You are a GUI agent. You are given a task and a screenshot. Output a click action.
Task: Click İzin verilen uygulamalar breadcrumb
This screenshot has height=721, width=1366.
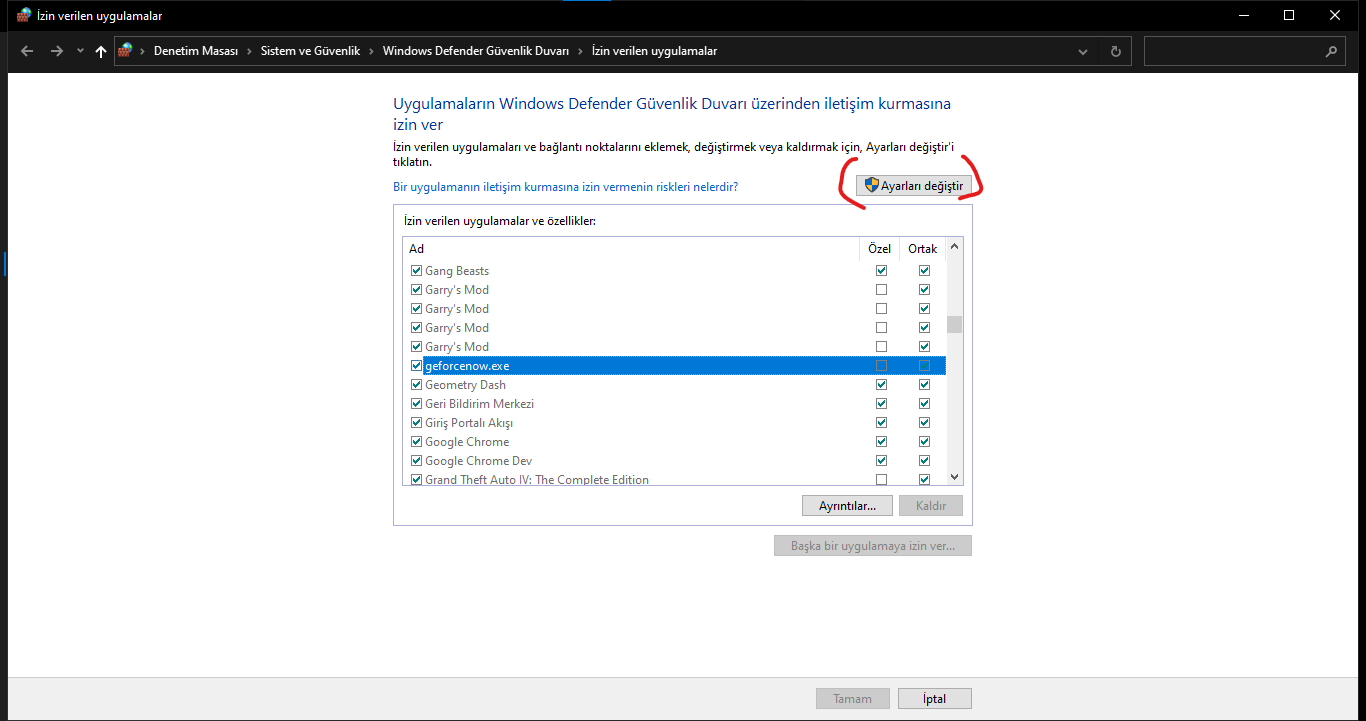point(654,51)
